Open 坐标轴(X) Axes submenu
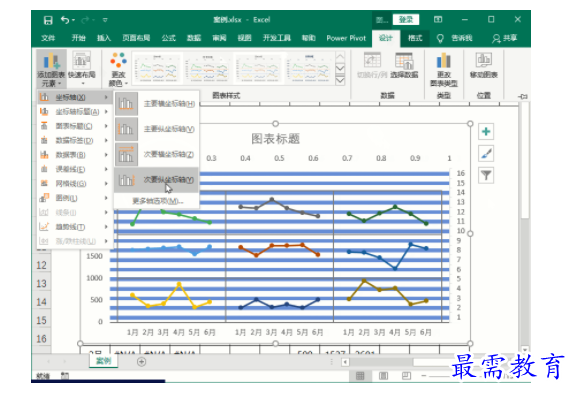 point(75,97)
